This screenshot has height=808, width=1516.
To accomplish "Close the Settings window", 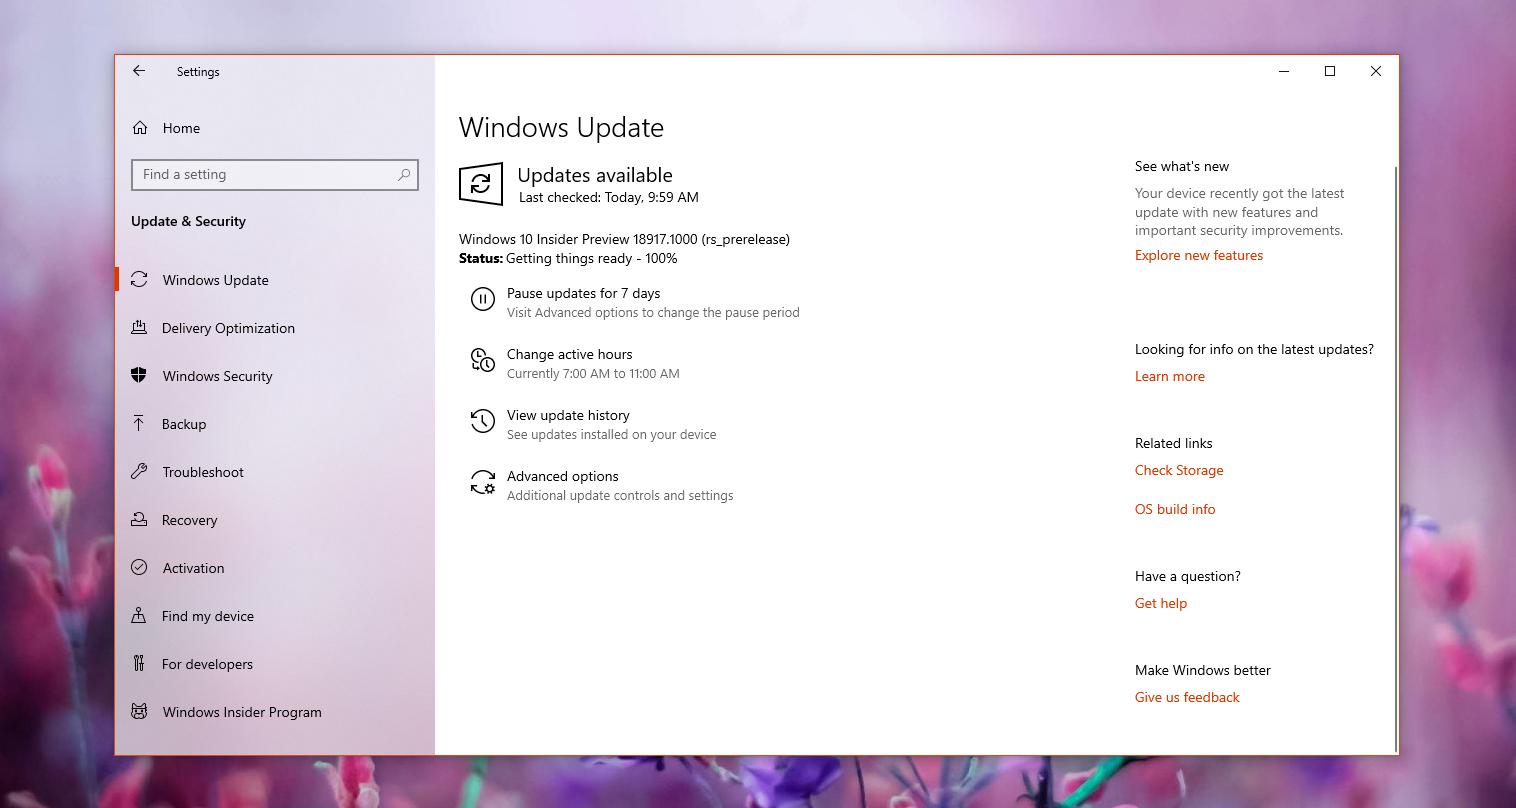I will 1376,71.
